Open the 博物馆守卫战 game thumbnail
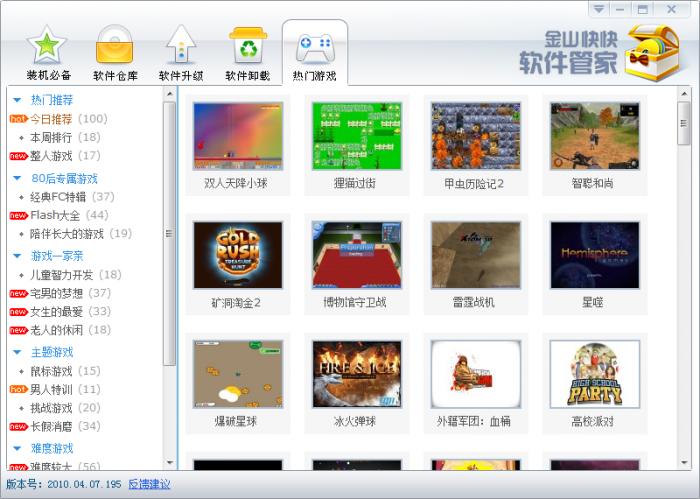This screenshot has width=700, height=499. tap(357, 255)
